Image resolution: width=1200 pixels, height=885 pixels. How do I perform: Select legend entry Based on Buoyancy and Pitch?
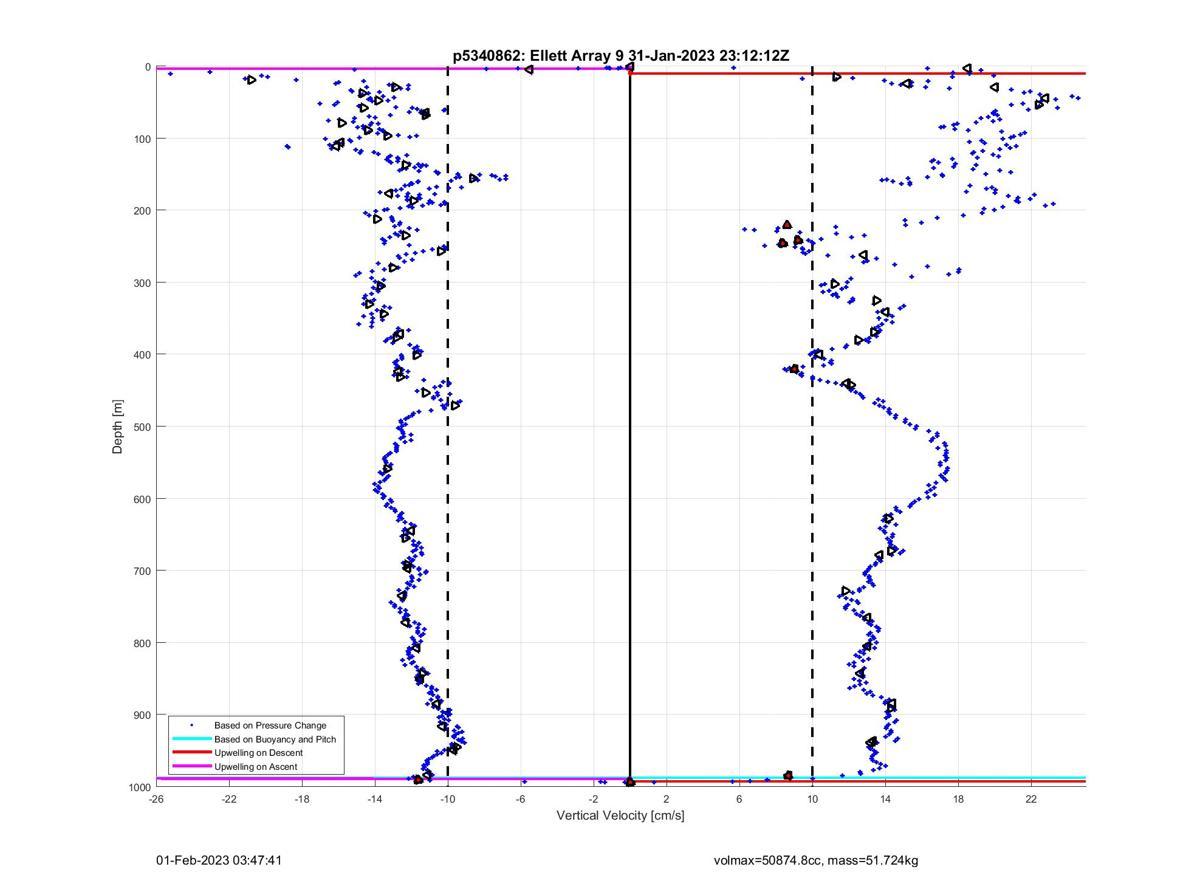click(x=275, y=739)
